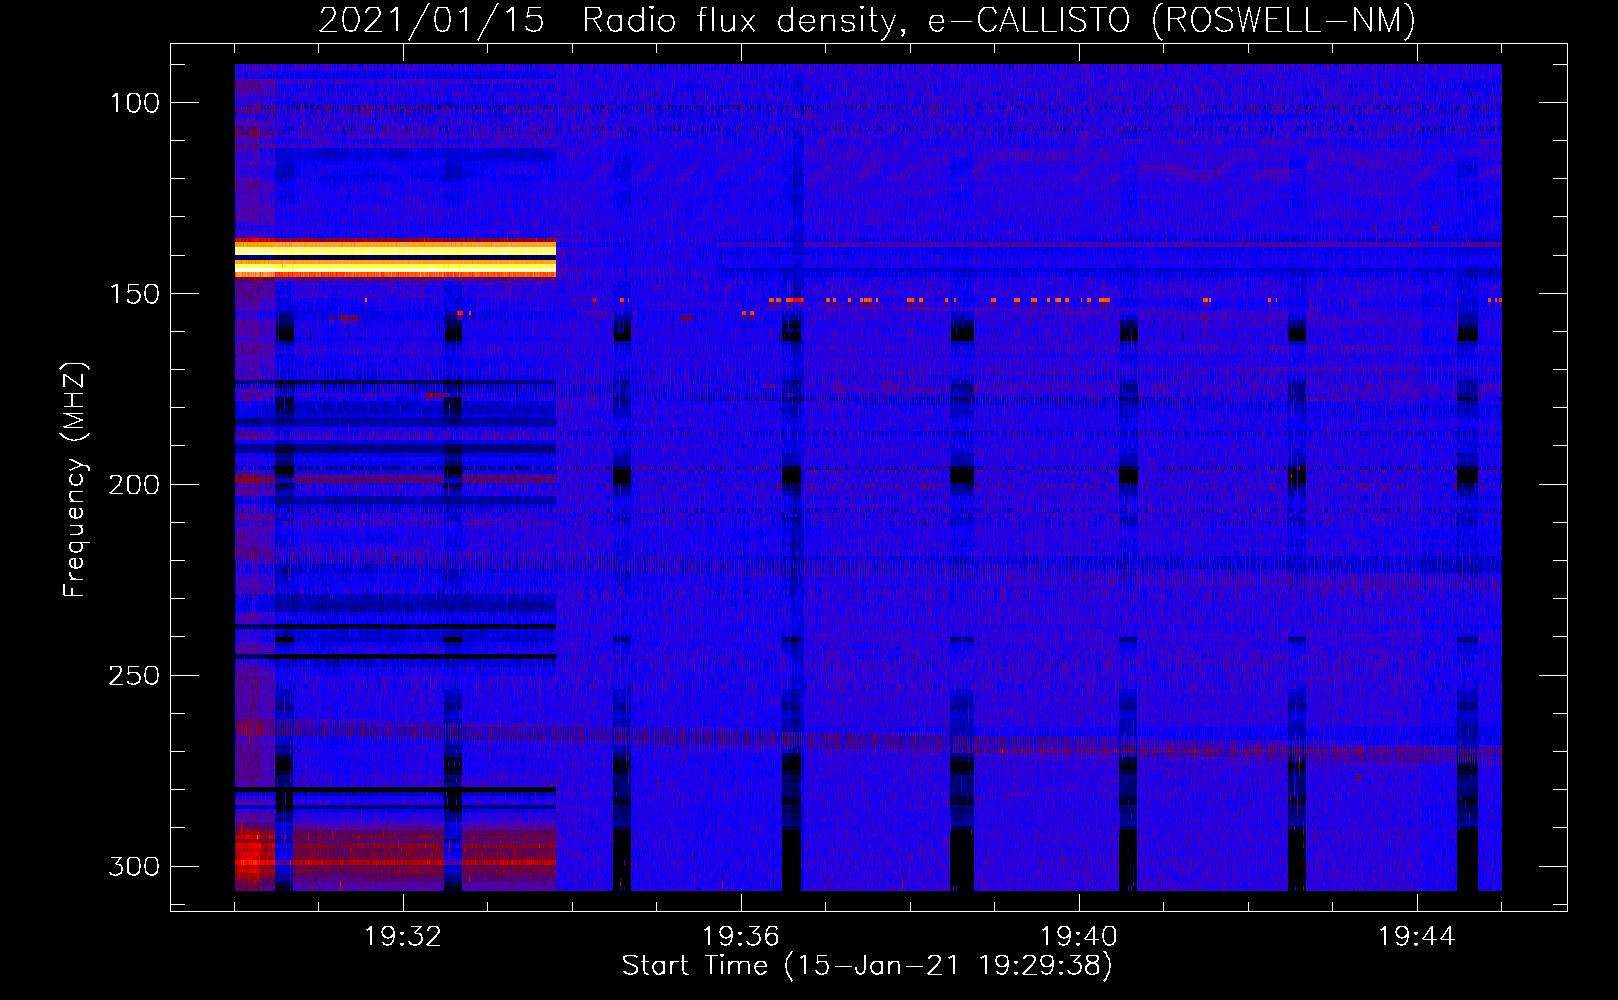Click the 300 frequency tick label
Screen dimensions: 1618x1000
(134, 866)
